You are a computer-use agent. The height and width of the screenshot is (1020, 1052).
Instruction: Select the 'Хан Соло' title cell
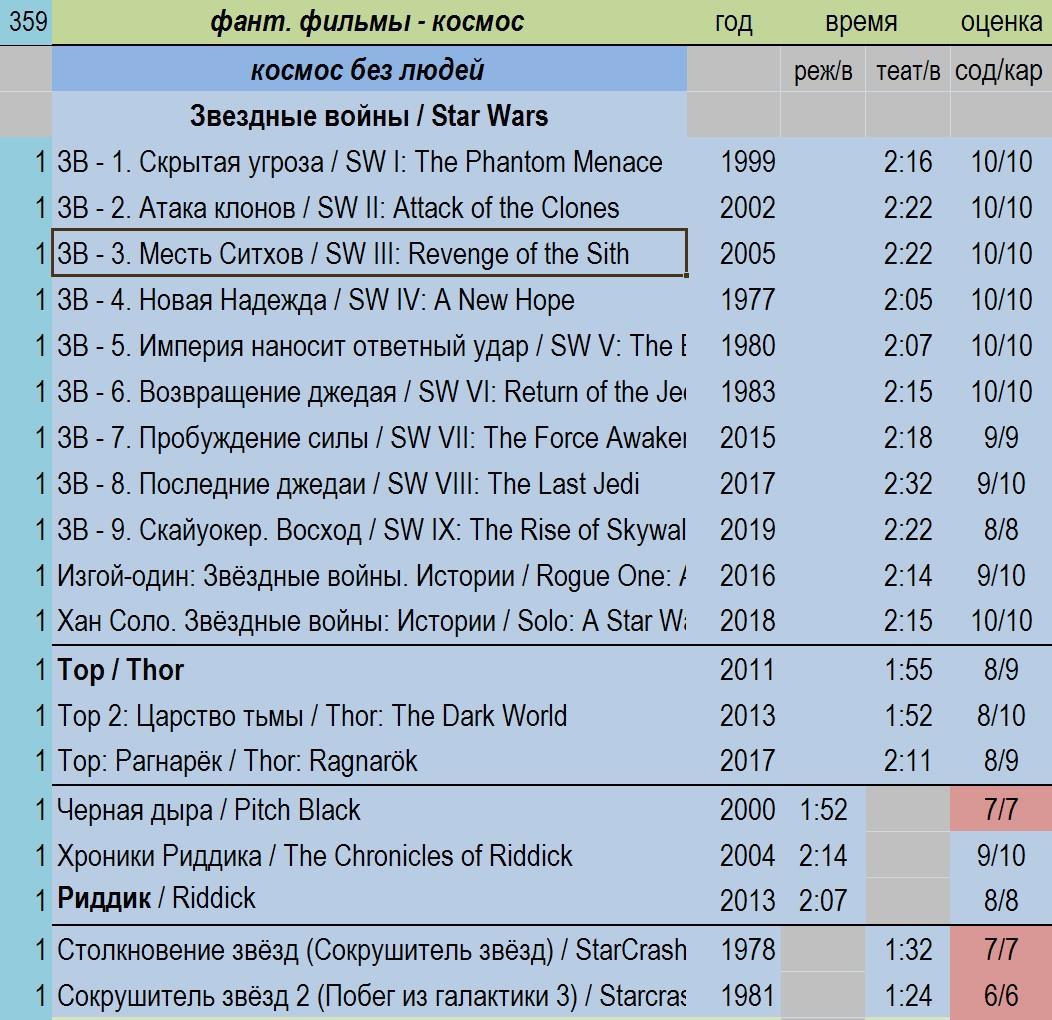(x=369, y=621)
